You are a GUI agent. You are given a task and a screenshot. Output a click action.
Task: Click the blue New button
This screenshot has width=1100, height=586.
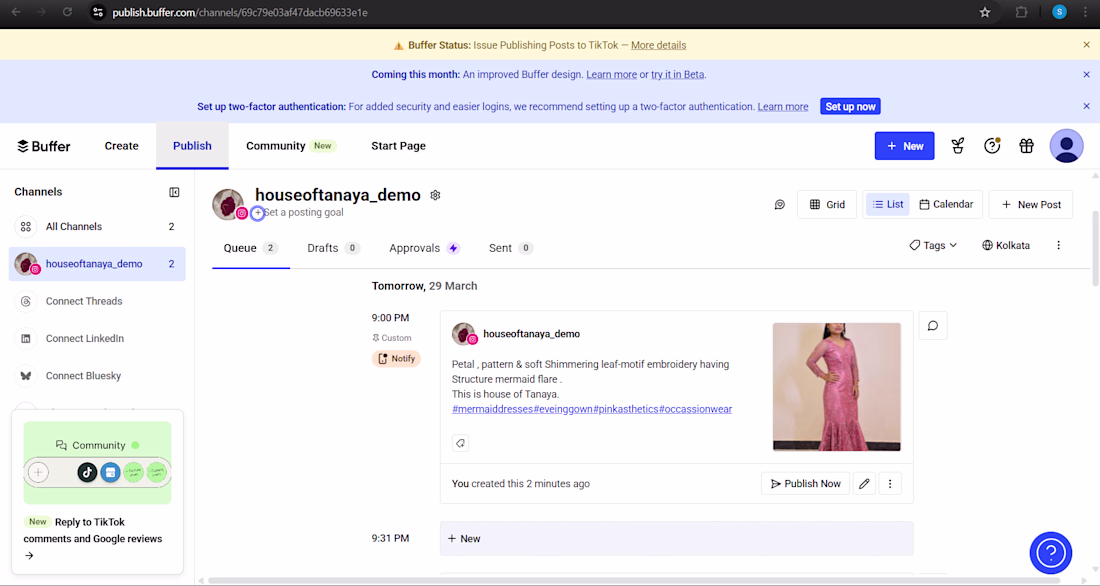click(x=904, y=146)
